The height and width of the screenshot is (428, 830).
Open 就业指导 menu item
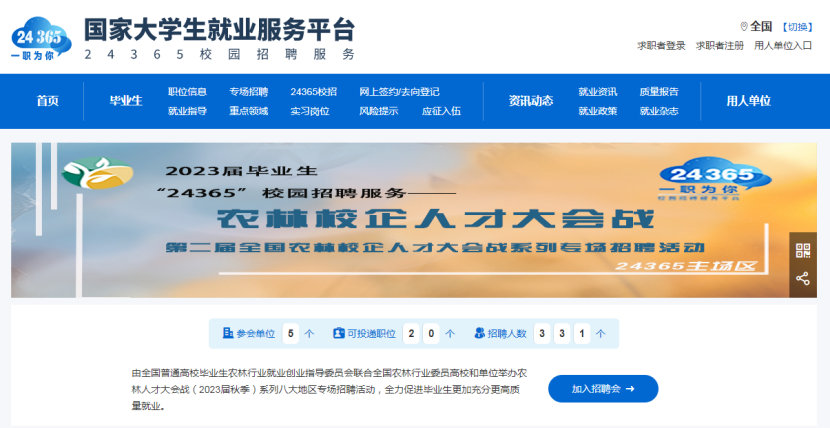[187, 112]
